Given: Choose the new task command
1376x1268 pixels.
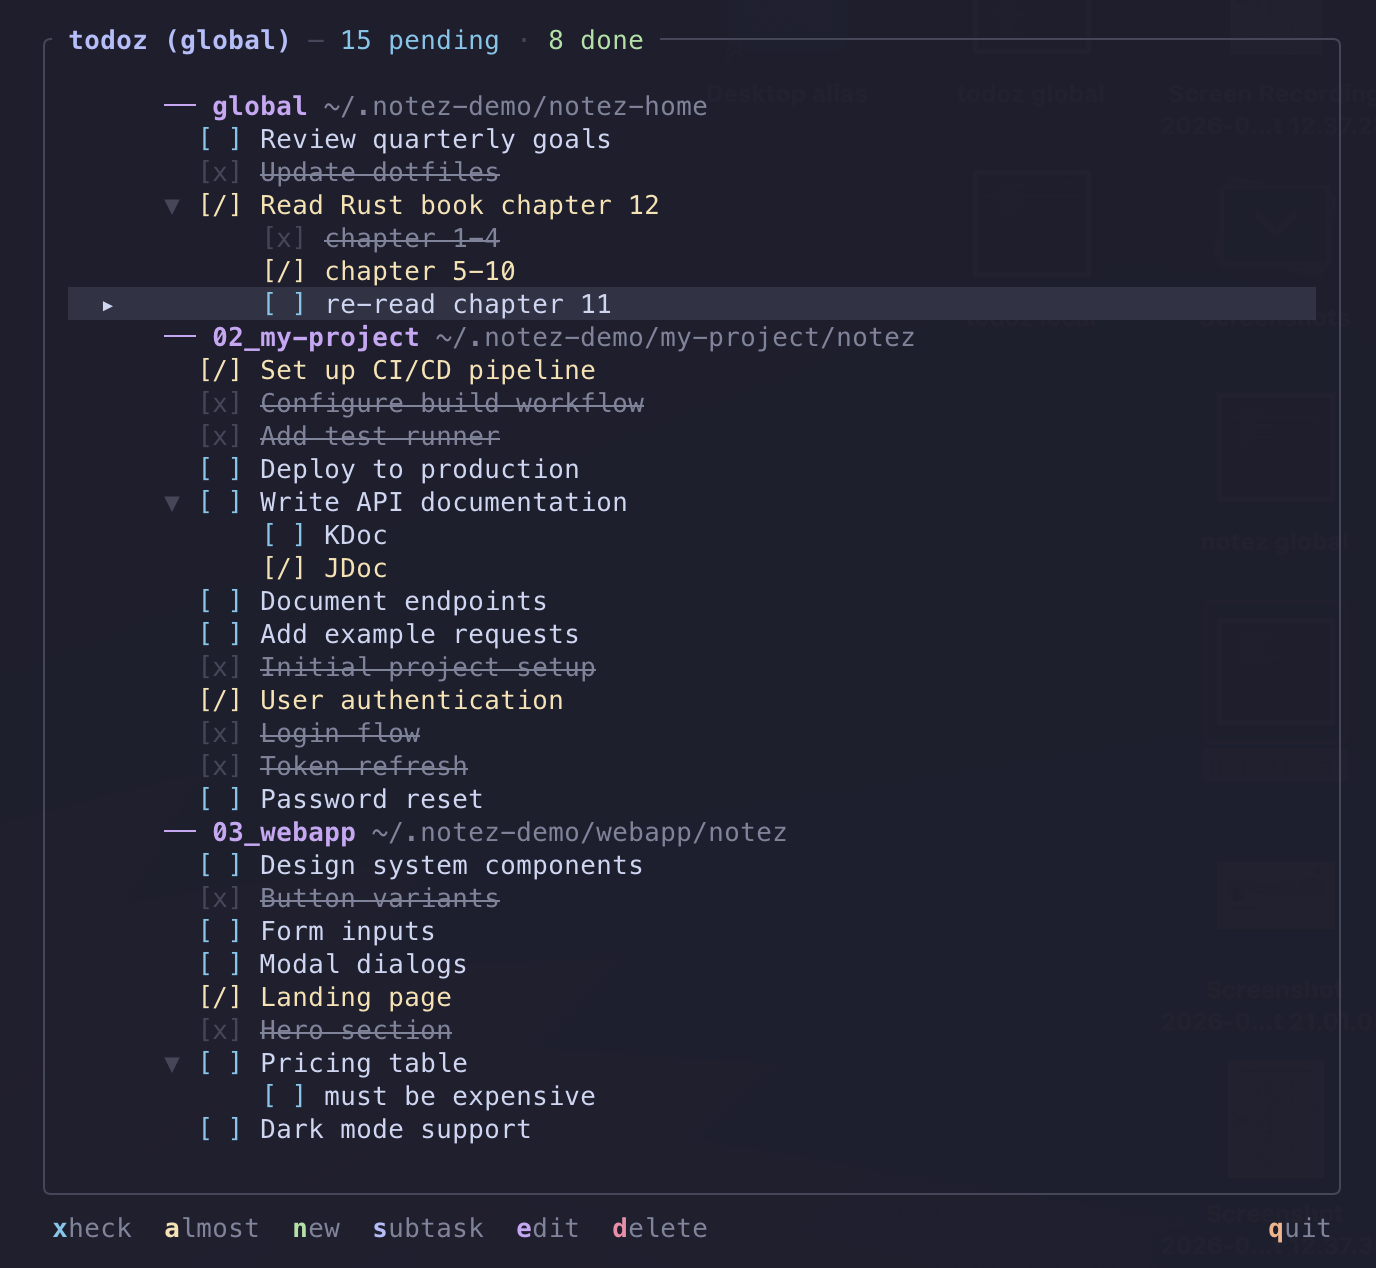Looking at the screenshot, I should pyautogui.click(x=316, y=1228).
